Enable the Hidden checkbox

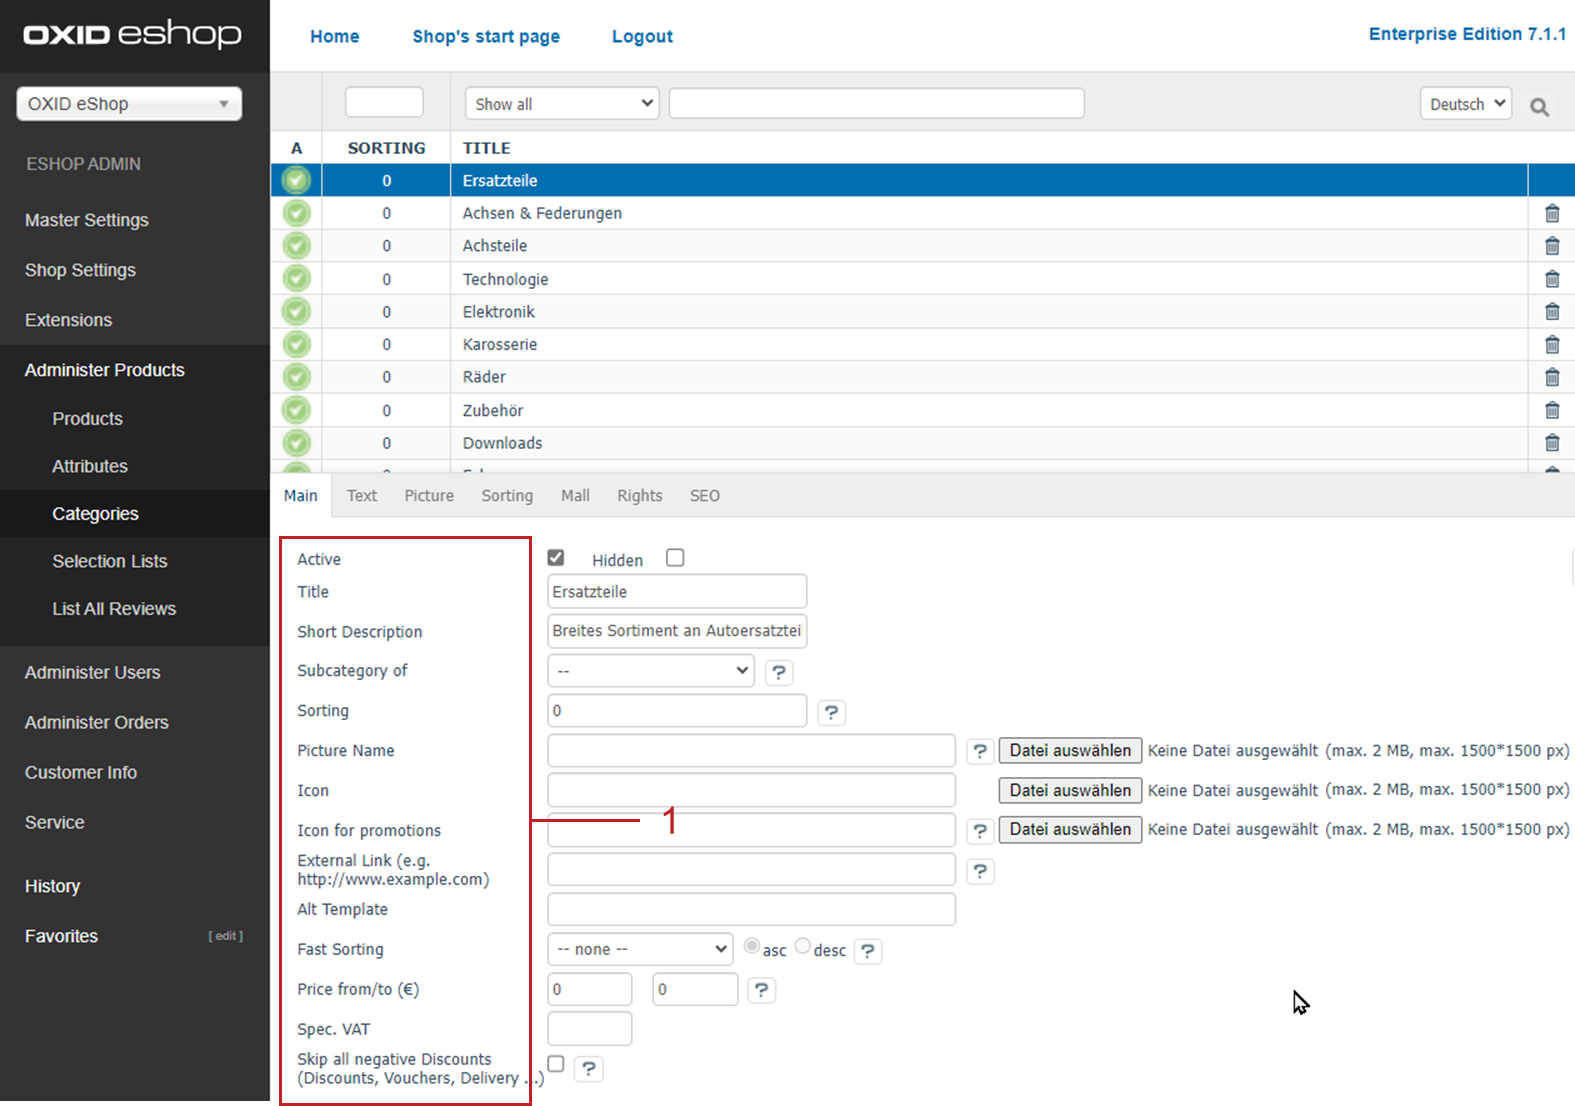[675, 558]
